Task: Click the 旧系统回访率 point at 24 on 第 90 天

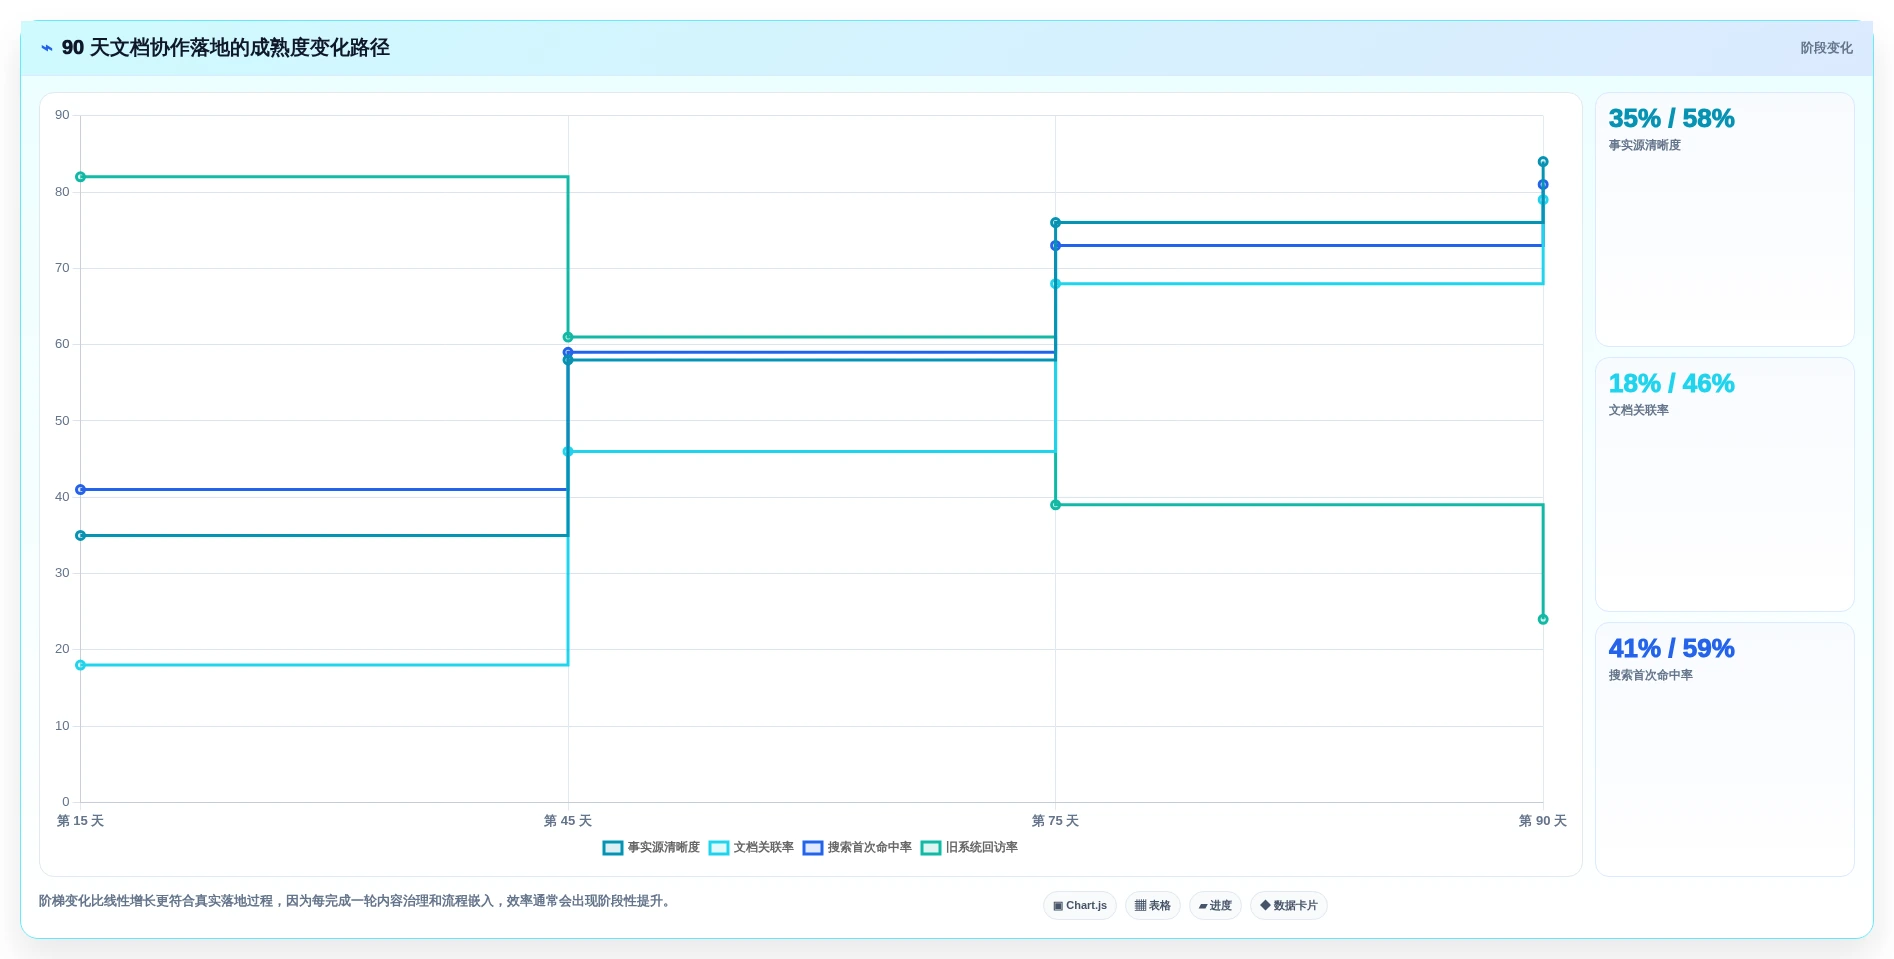Action: (x=1543, y=620)
